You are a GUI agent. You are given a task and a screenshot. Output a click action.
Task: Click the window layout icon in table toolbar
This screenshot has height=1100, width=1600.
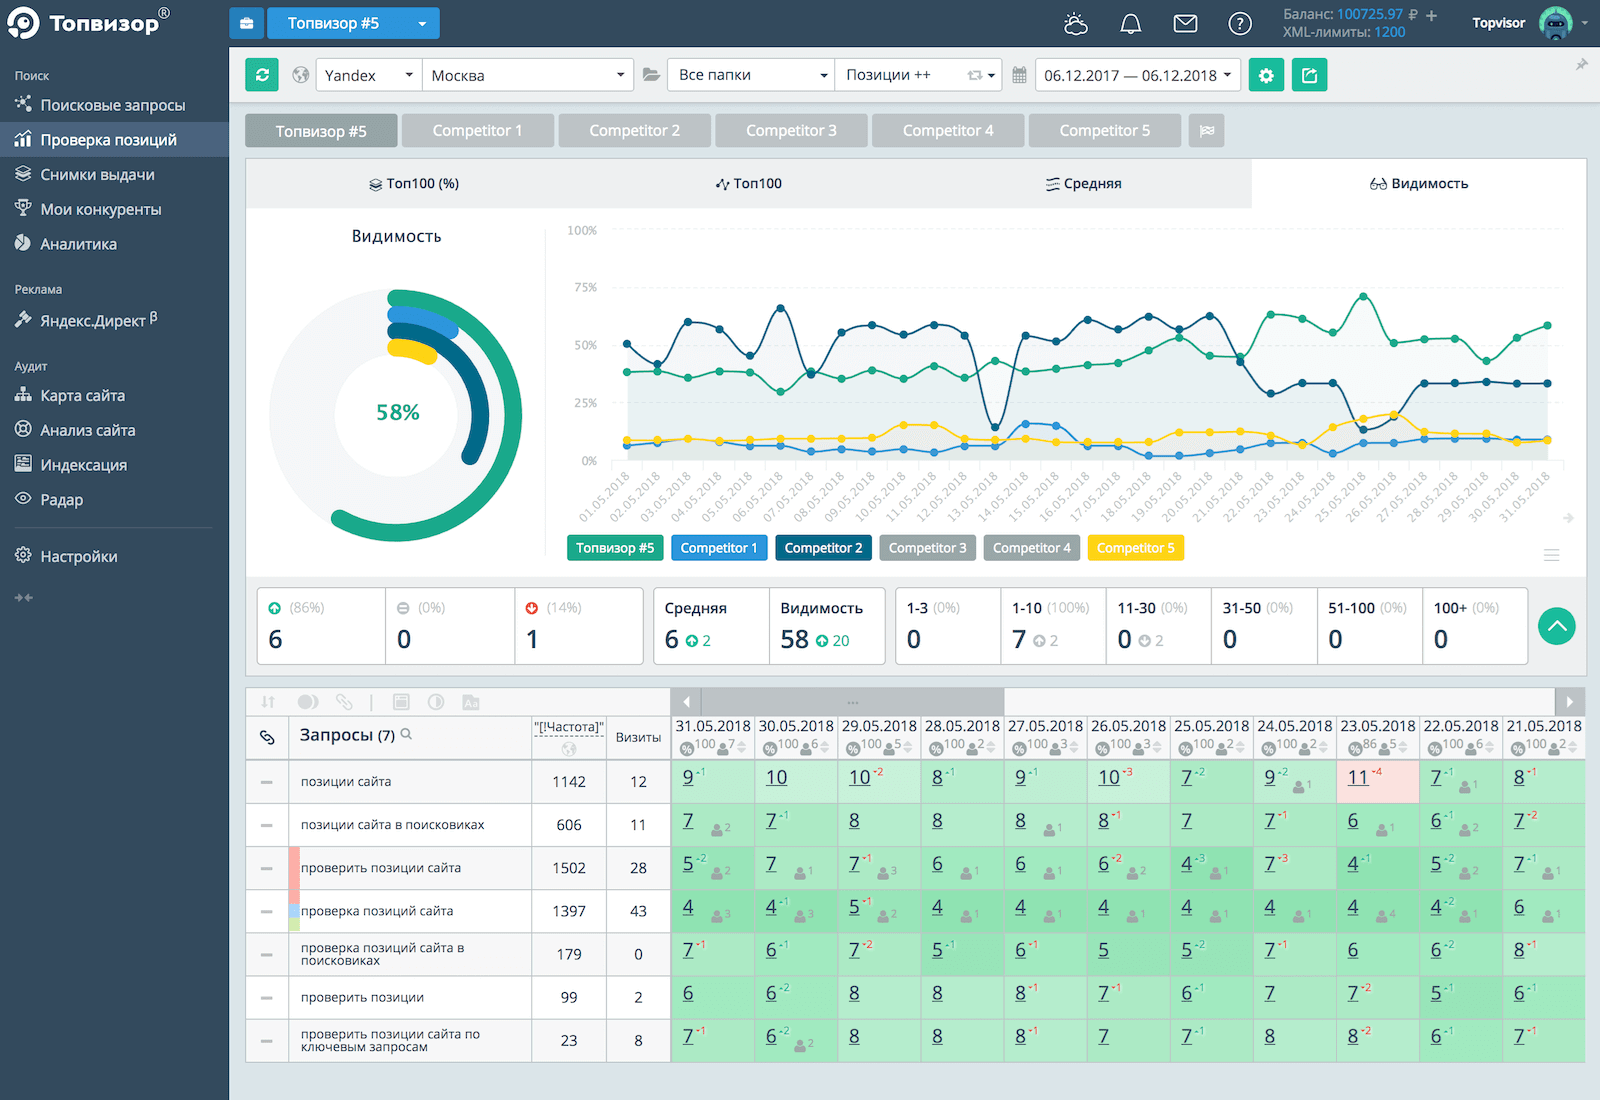click(401, 702)
